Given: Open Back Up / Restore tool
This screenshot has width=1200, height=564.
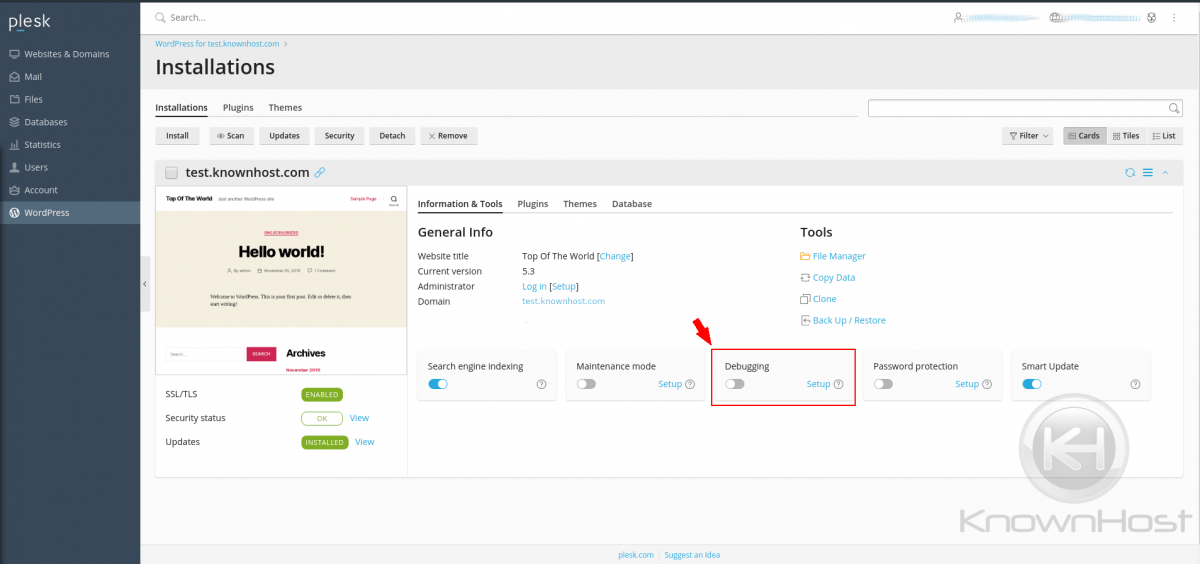Looking at the screenshot, I should [x=843, y=321].
